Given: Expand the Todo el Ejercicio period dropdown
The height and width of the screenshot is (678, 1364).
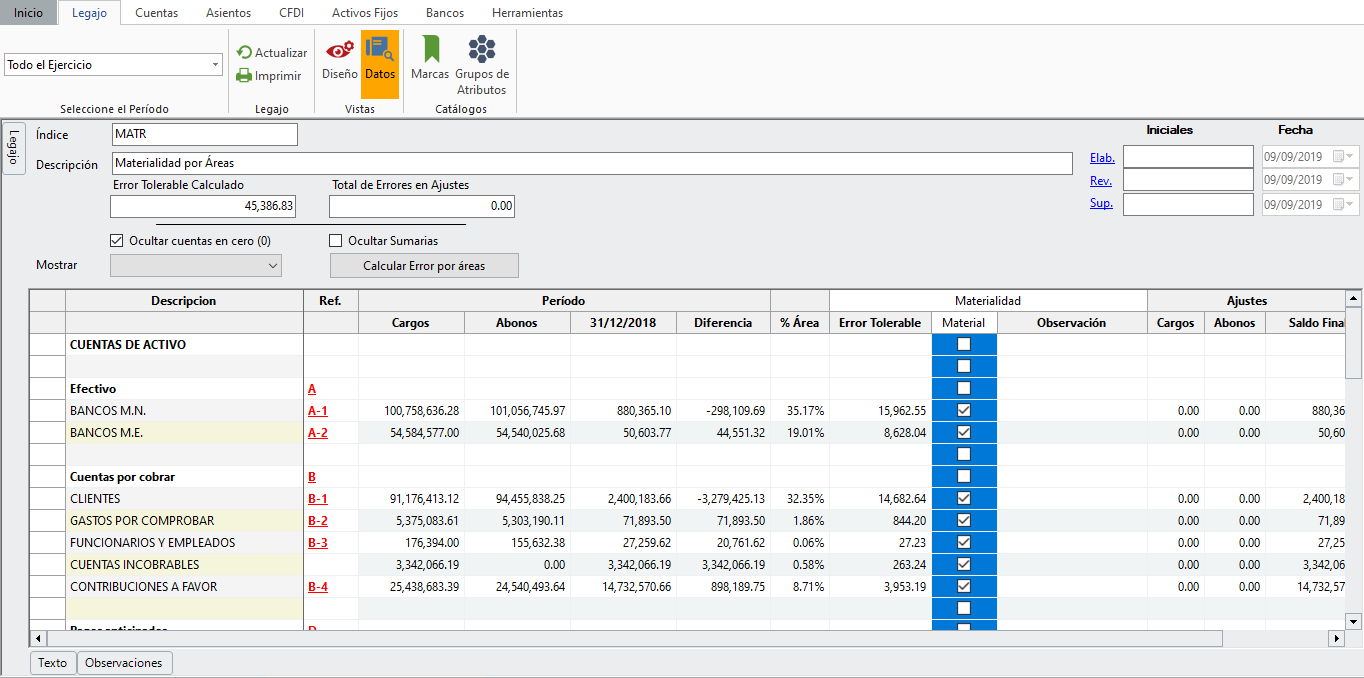Looking at the screenshot, I should click(216, 65).
